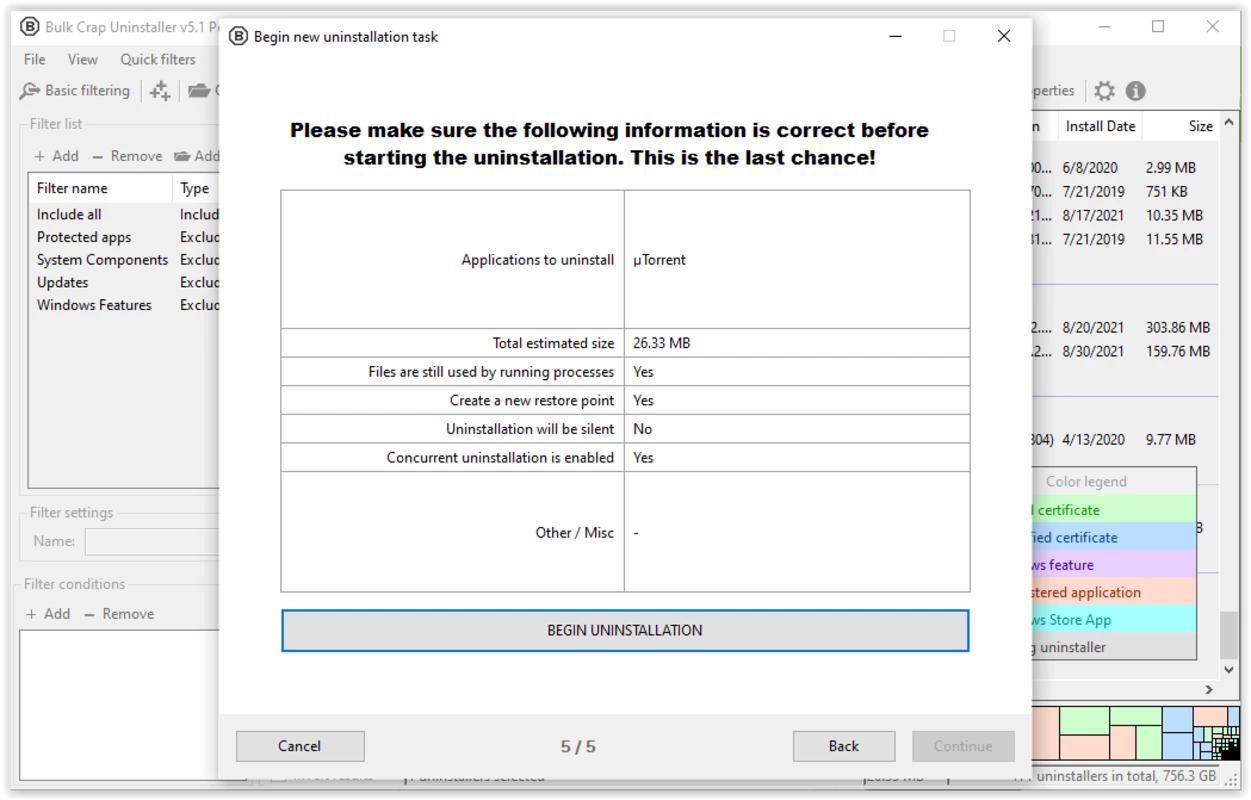This screenshot has width=1251, height=800.
Task: Sort the application list by Install Date
Action: click(x=1100, y=126)
